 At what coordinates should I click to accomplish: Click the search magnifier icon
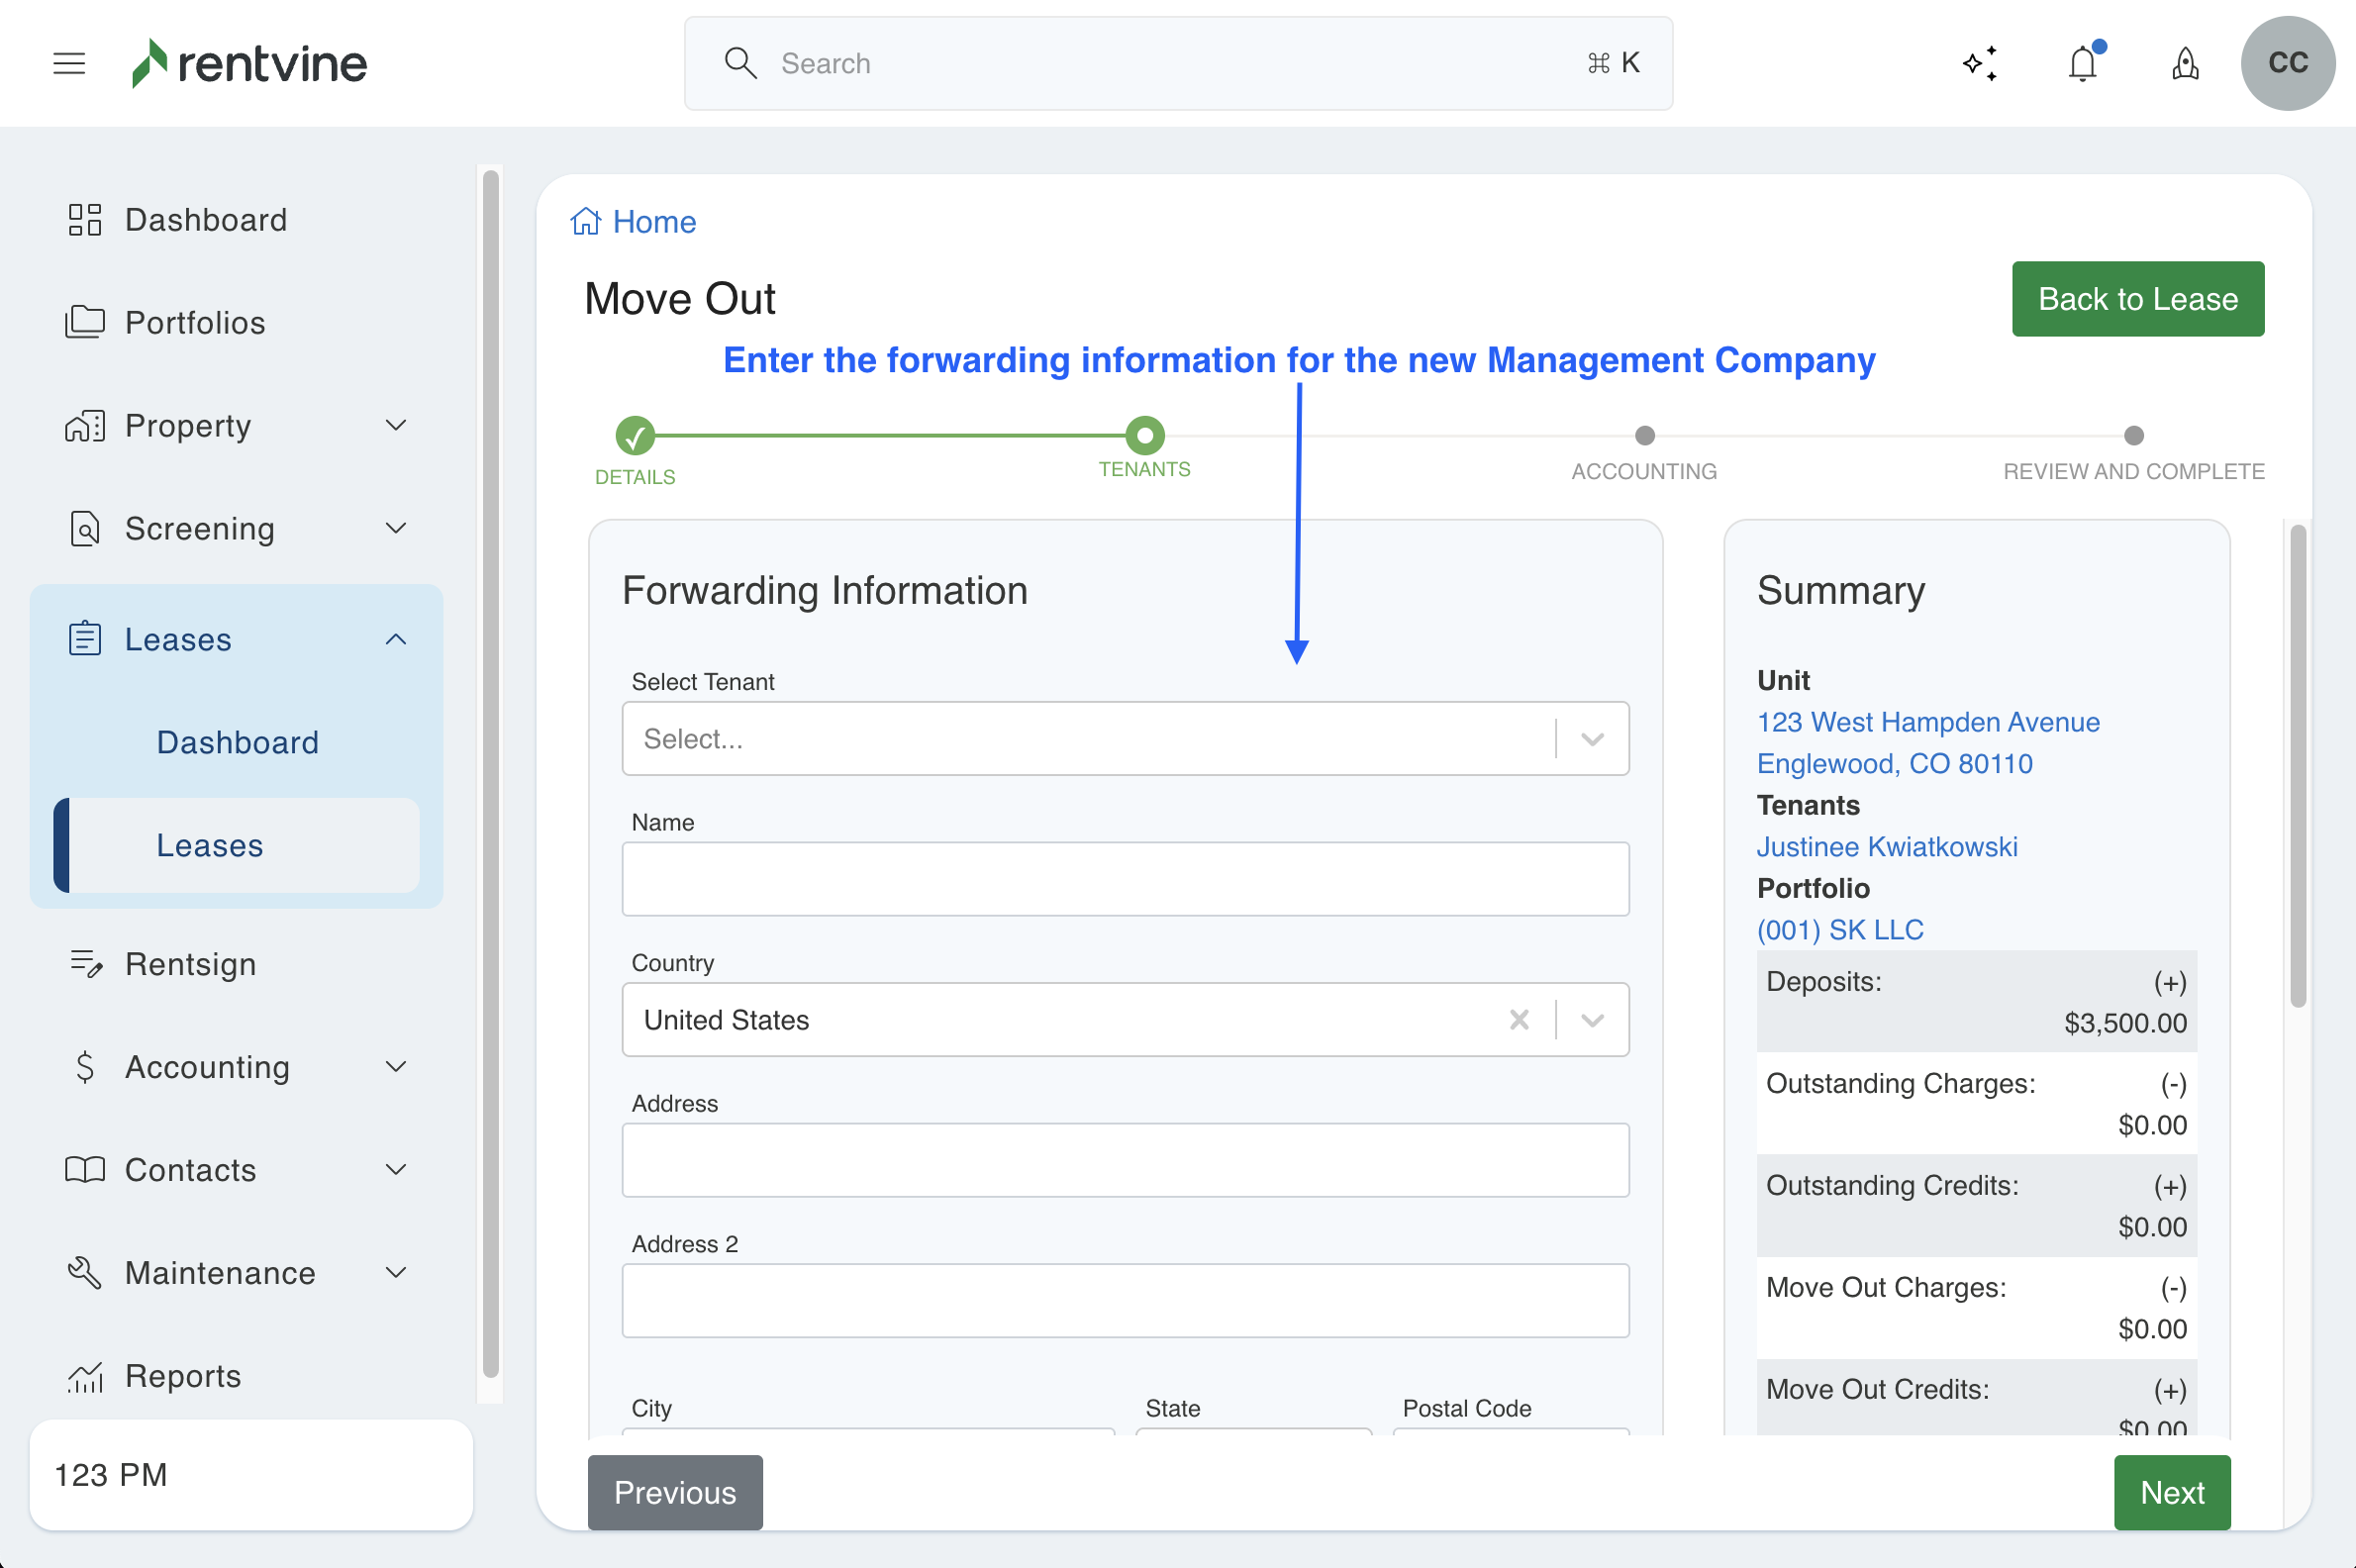pos(740,63)
